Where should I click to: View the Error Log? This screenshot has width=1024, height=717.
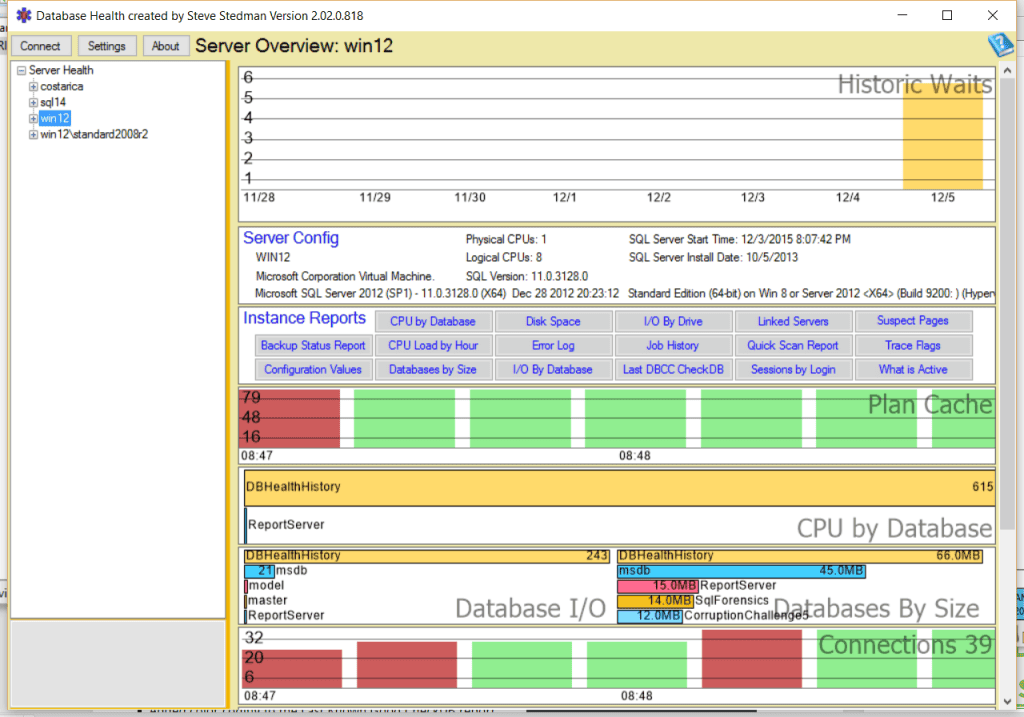click(x=553, y=345)
